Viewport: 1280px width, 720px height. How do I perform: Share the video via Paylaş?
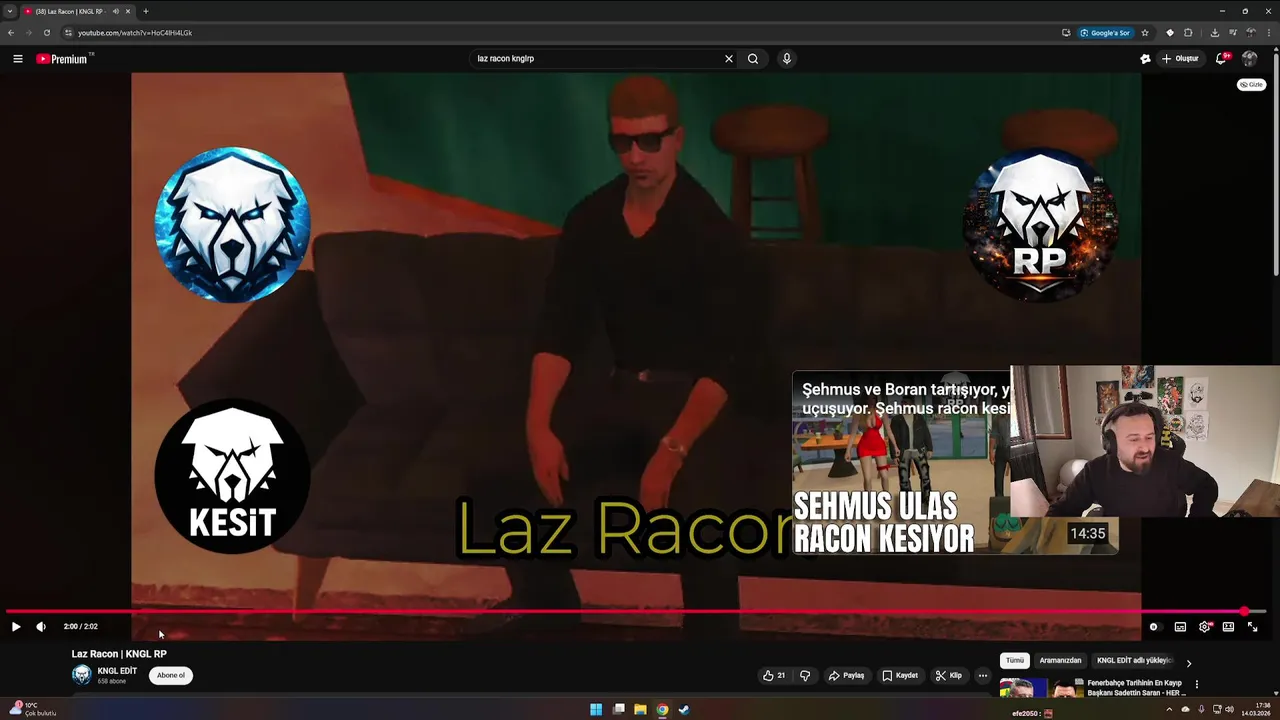(846, 675)
